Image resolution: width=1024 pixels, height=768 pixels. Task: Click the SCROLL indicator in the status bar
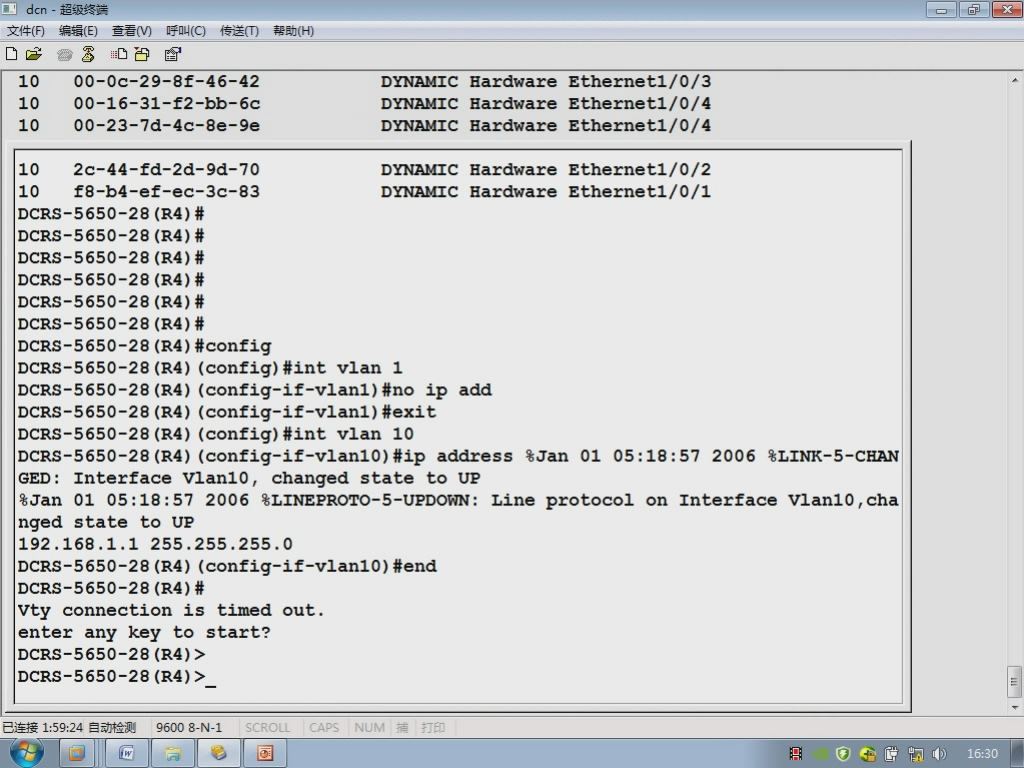coord(267,728)
